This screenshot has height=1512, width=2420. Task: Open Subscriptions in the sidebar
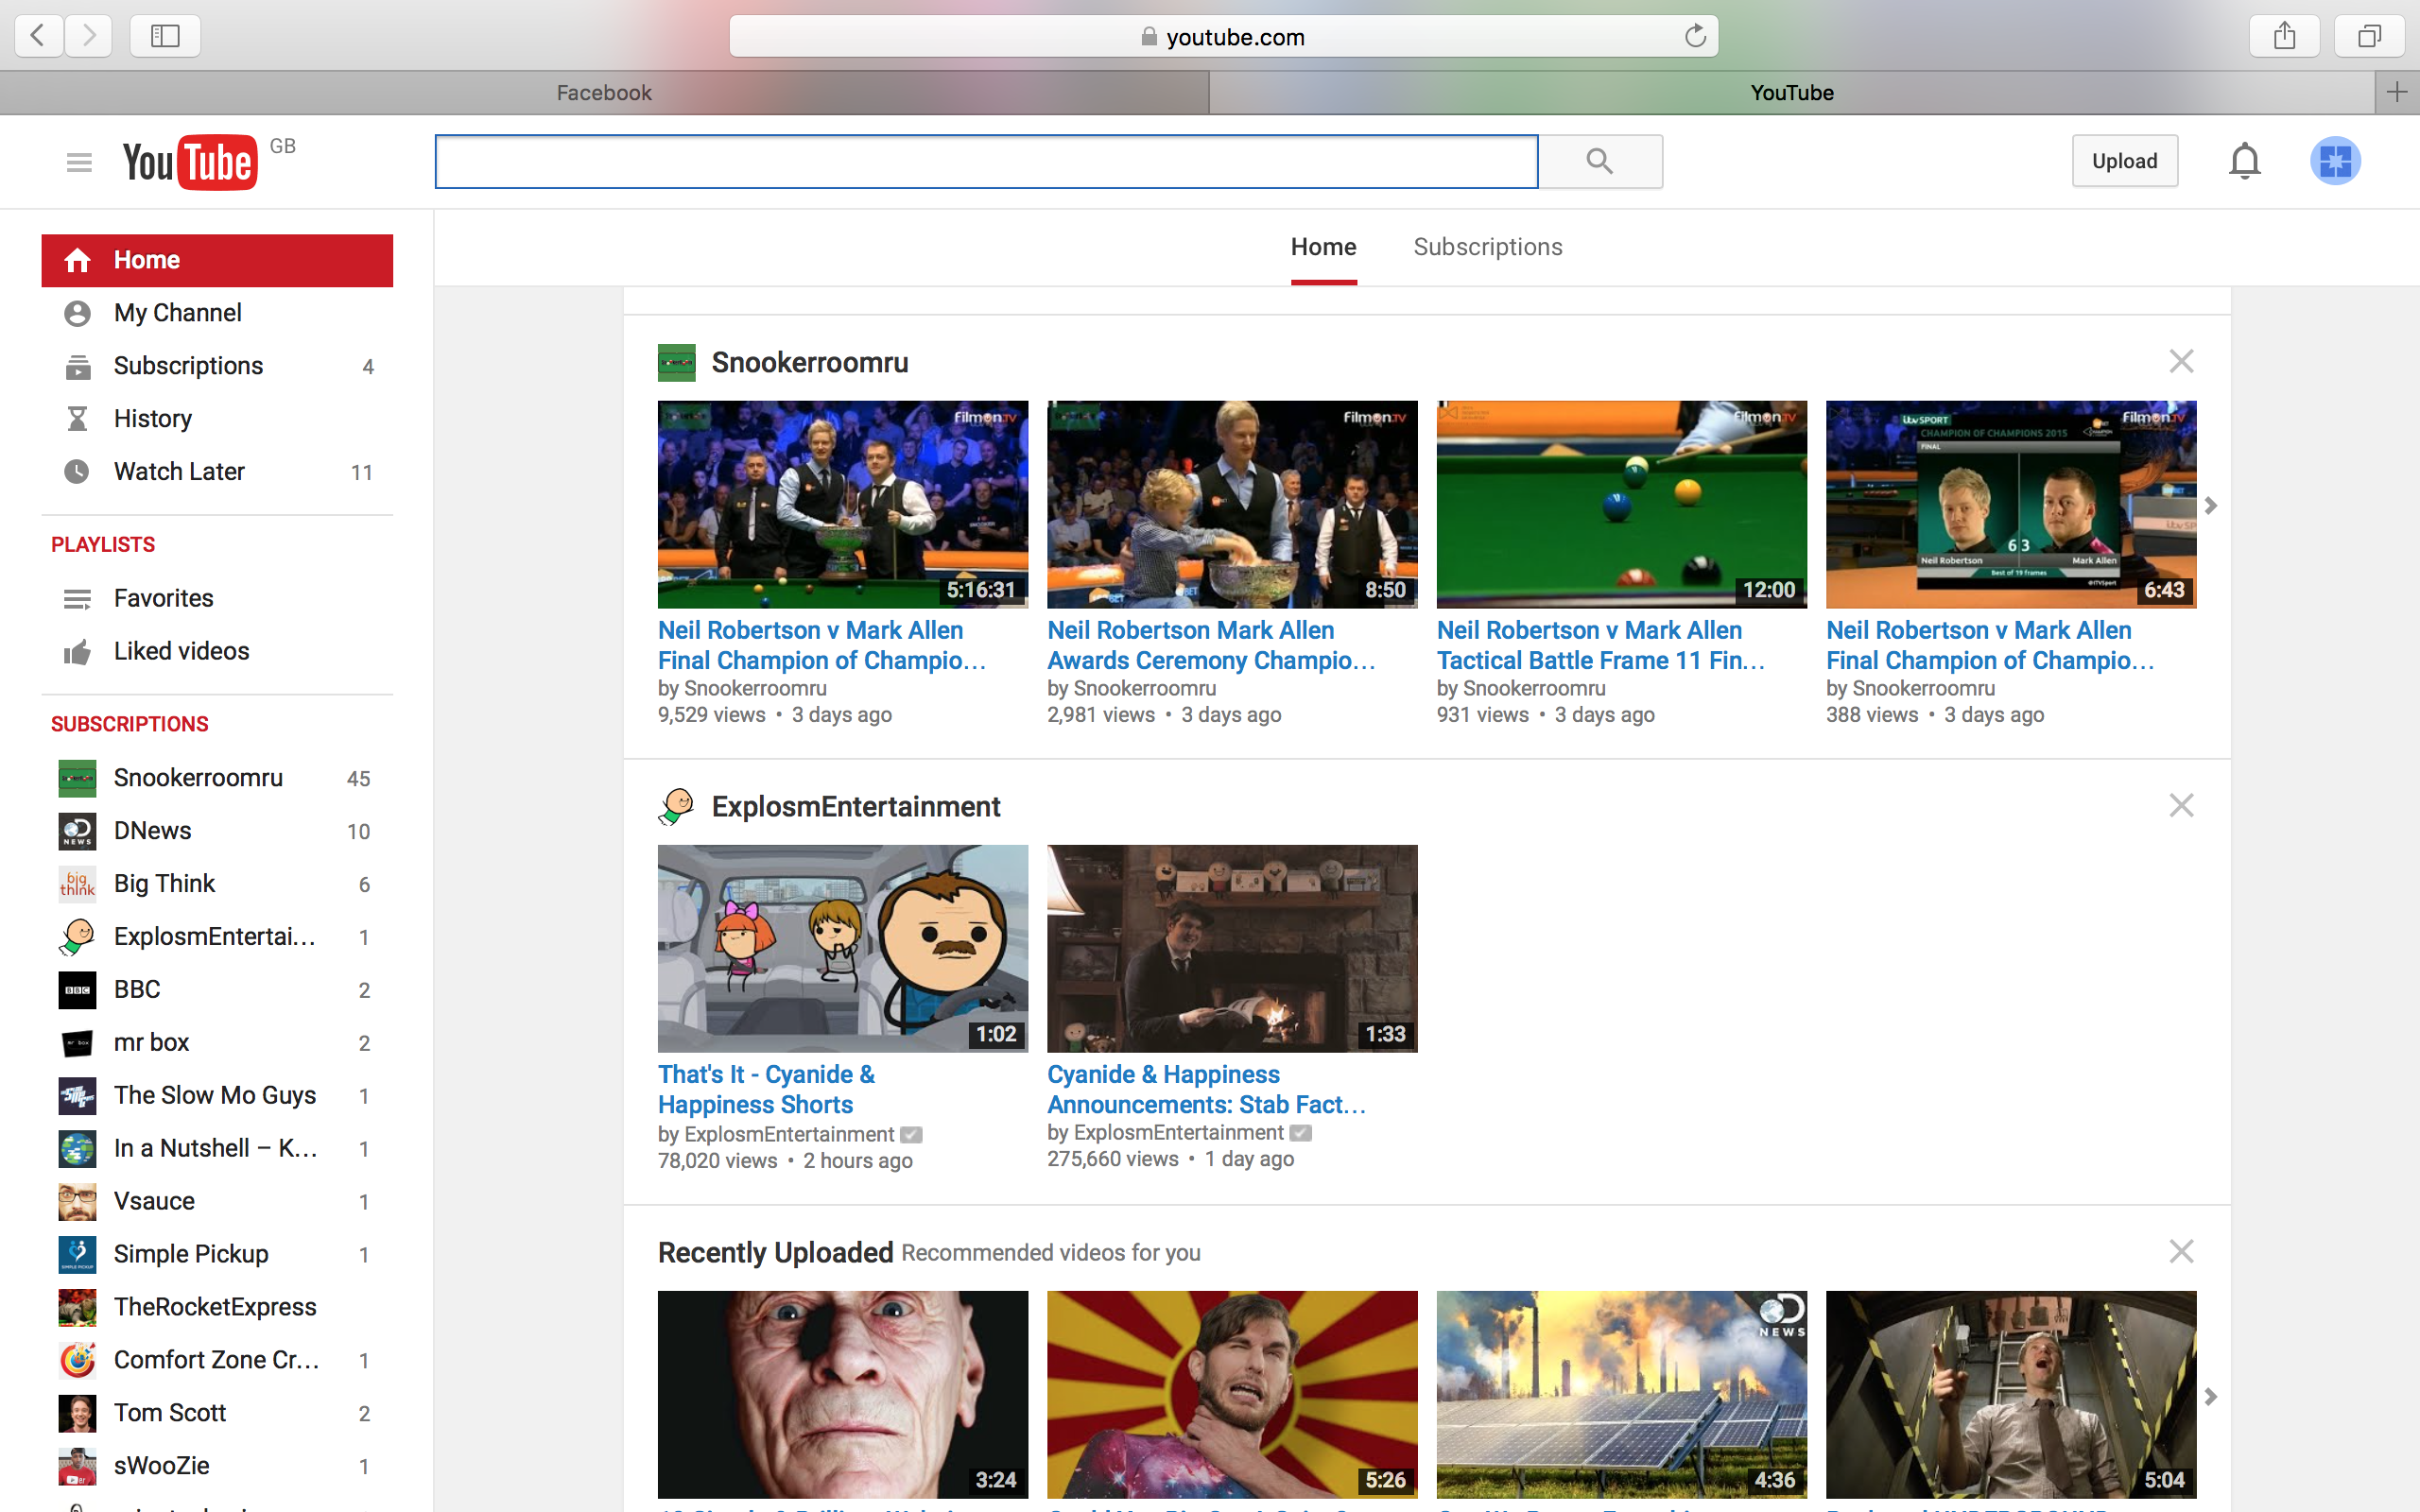(217, 366)
